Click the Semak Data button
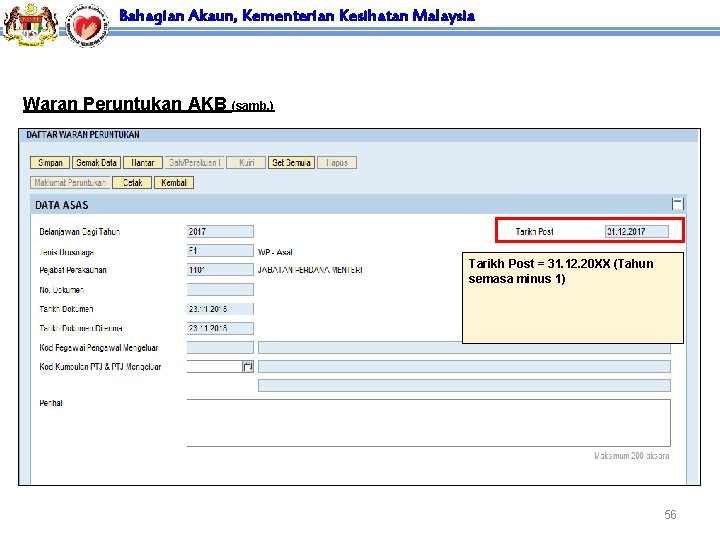The height and width of the screenshot is (540, 720). point(96,163)
